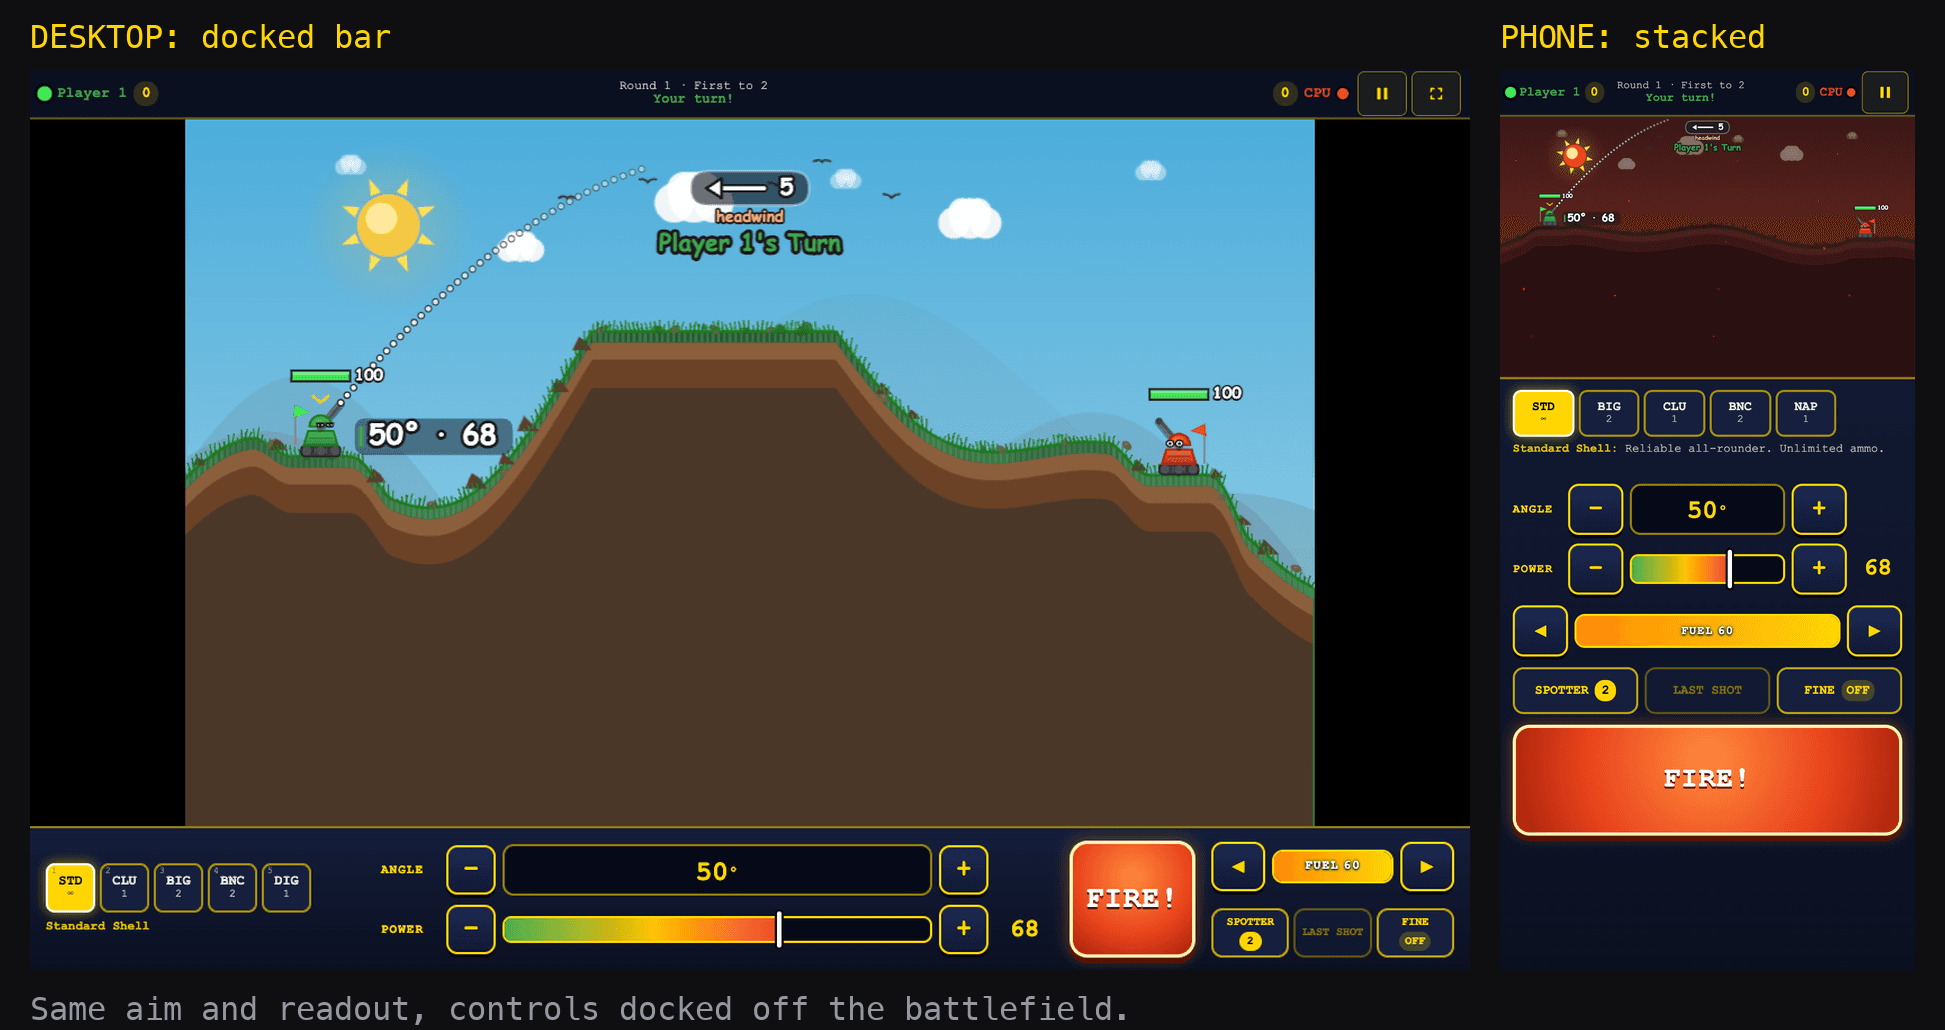Screen dimensions: 1945x1030
Task: Click the desktop FUEL 60 bar
Action: pyautogui.click(x=1332, y=866)
